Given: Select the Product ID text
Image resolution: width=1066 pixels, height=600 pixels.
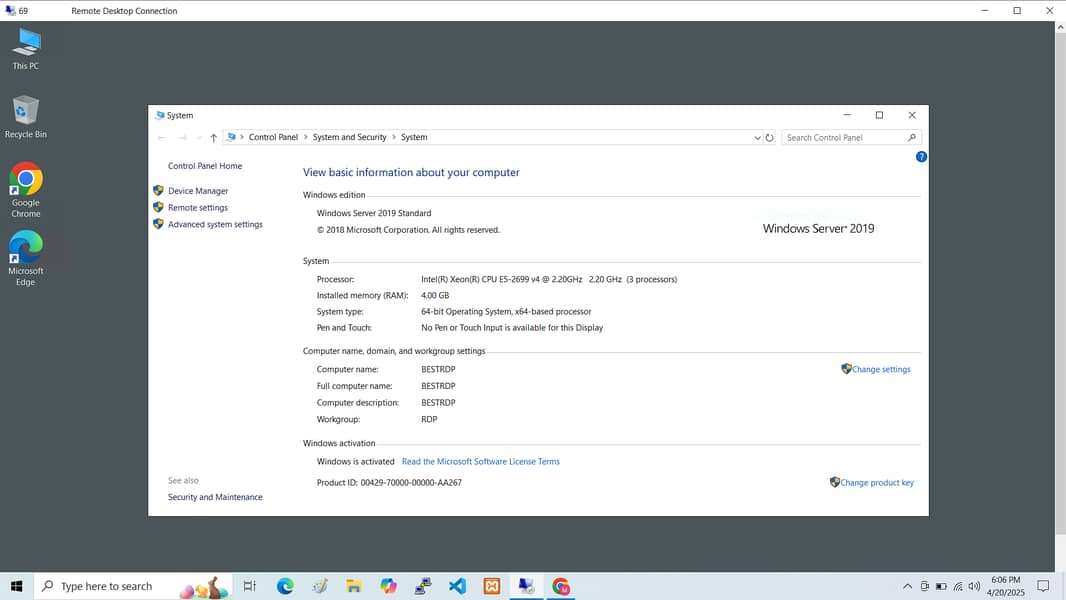Looking at the screenshot, I should point(389,482).
